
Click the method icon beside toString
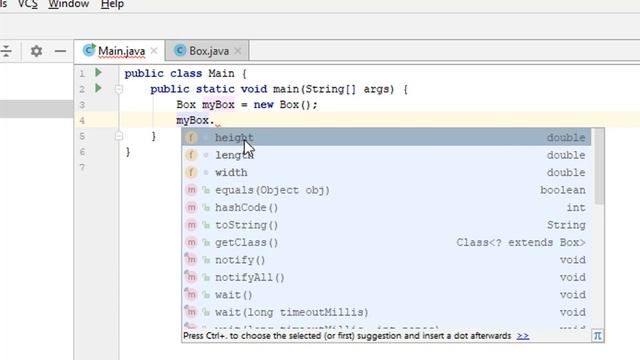tap(191, 225)
